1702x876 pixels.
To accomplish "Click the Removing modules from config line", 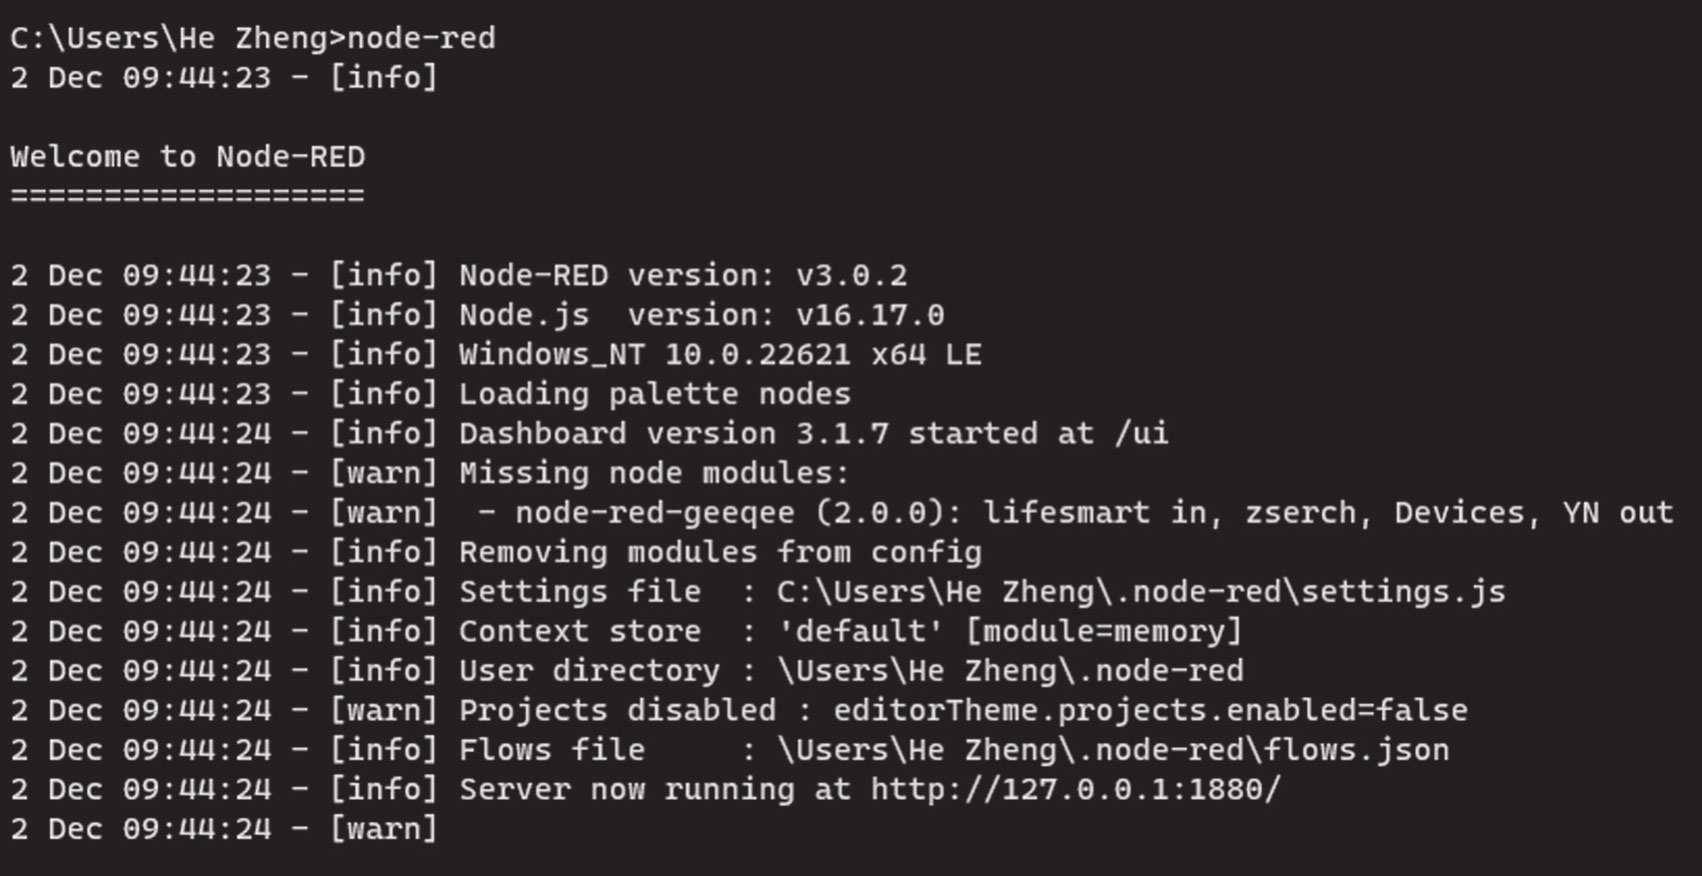I will pos(720,552).
